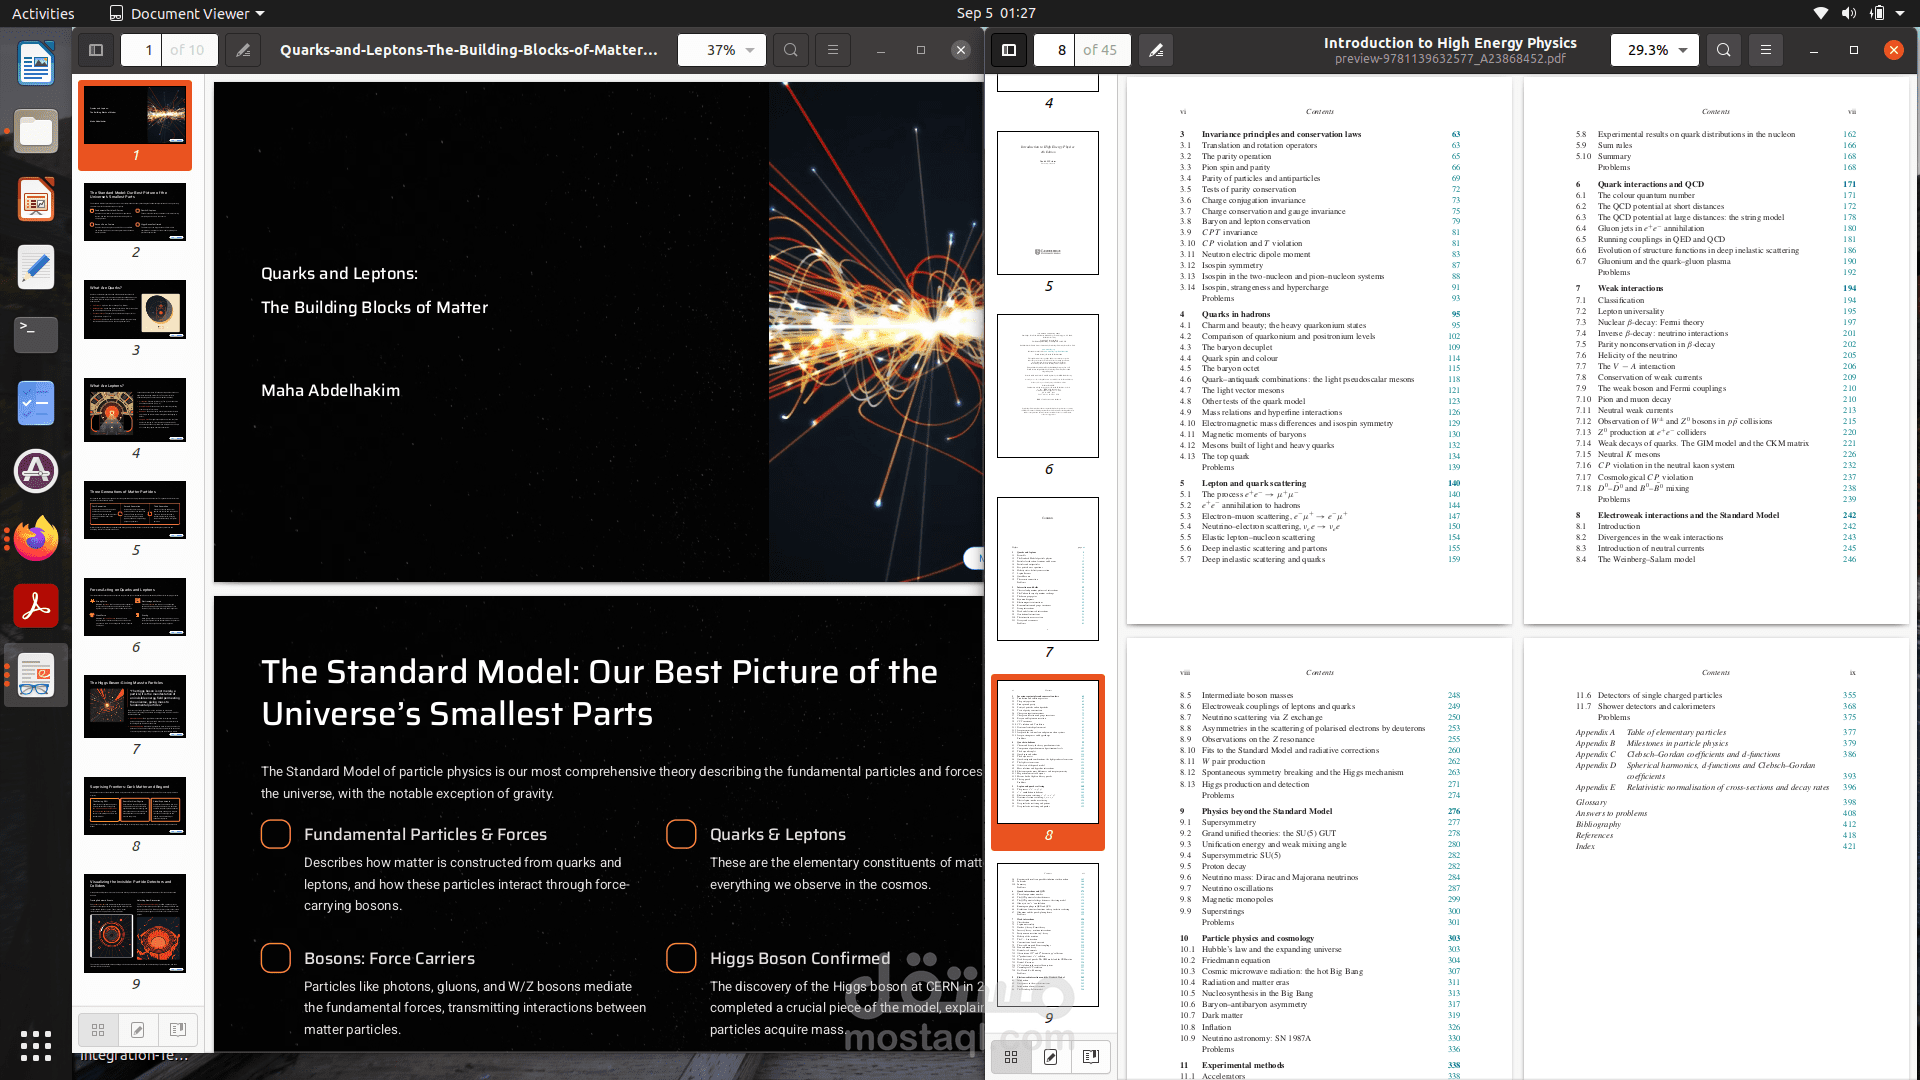Expand the 29.3% zoom dropdown

(1683, 50)
